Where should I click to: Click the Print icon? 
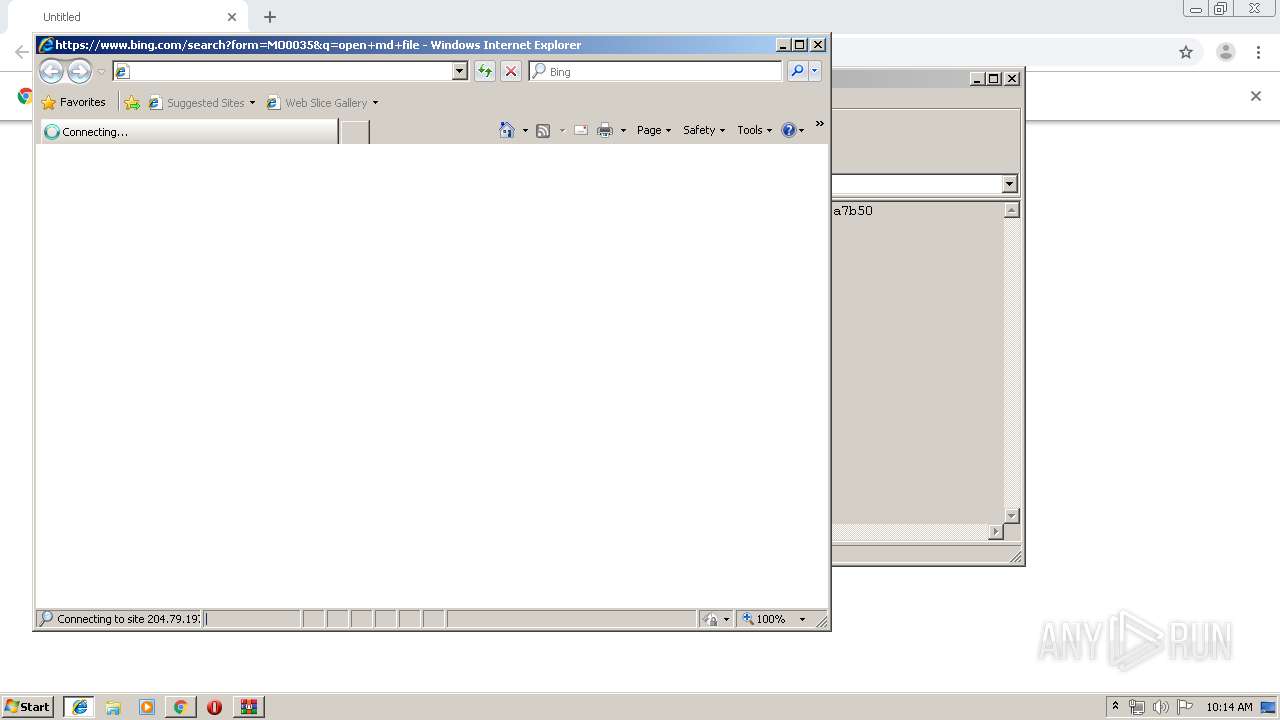pos(605,130)
